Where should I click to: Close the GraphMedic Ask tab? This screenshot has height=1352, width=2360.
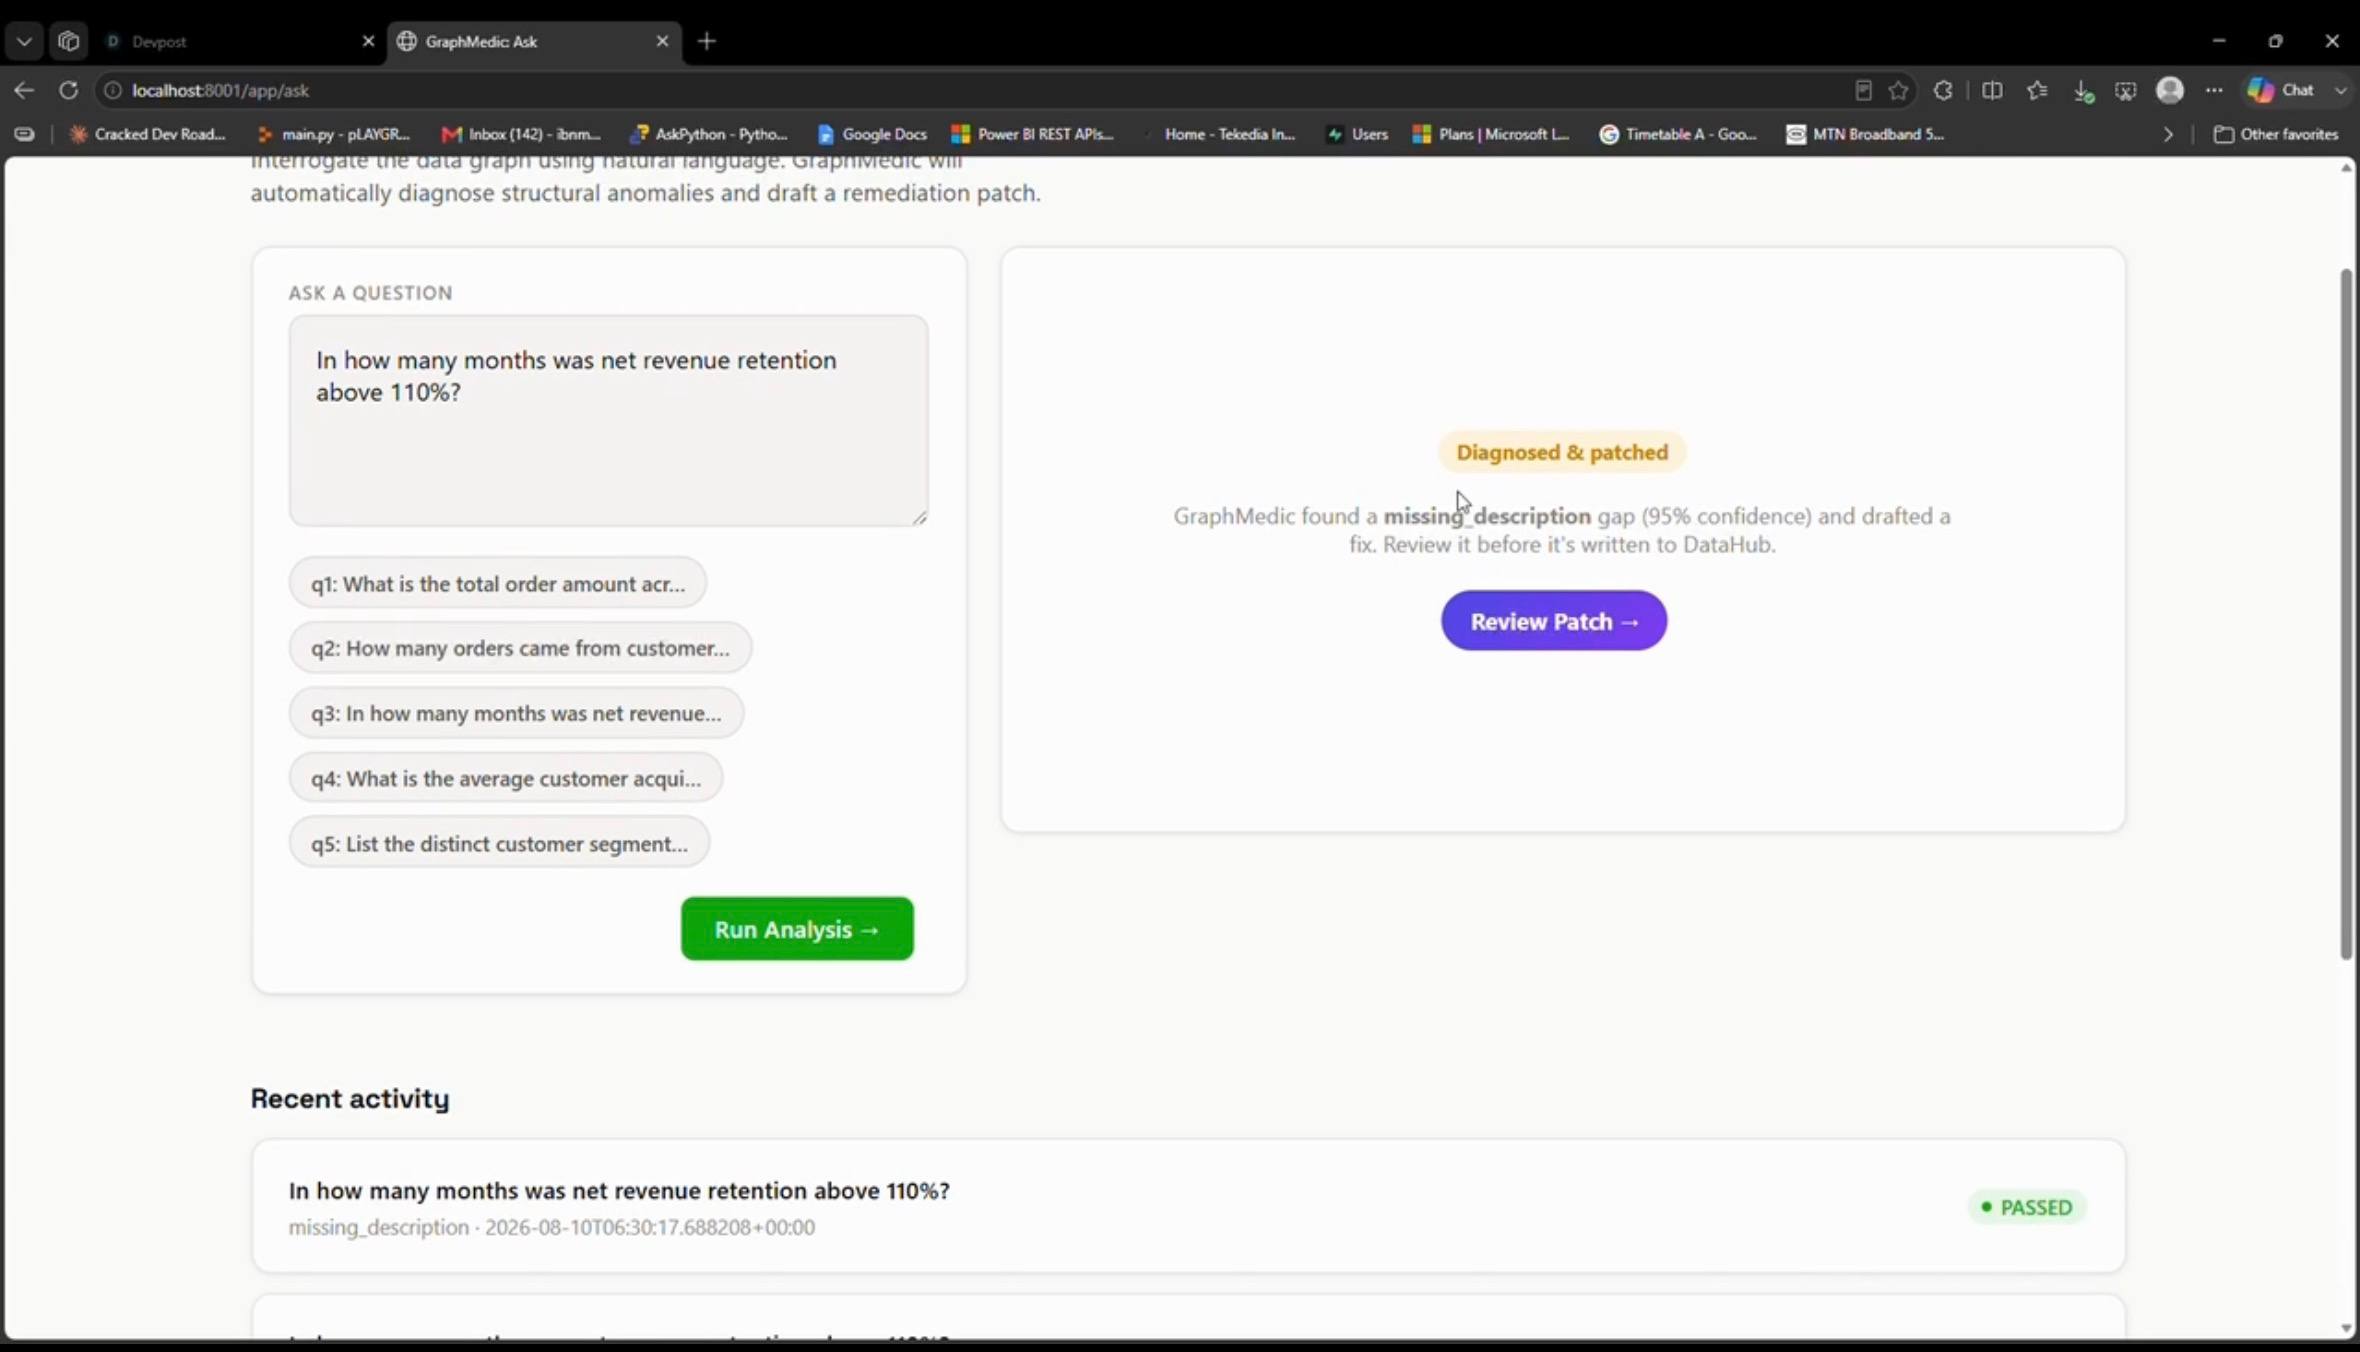(x=662, y=41)
